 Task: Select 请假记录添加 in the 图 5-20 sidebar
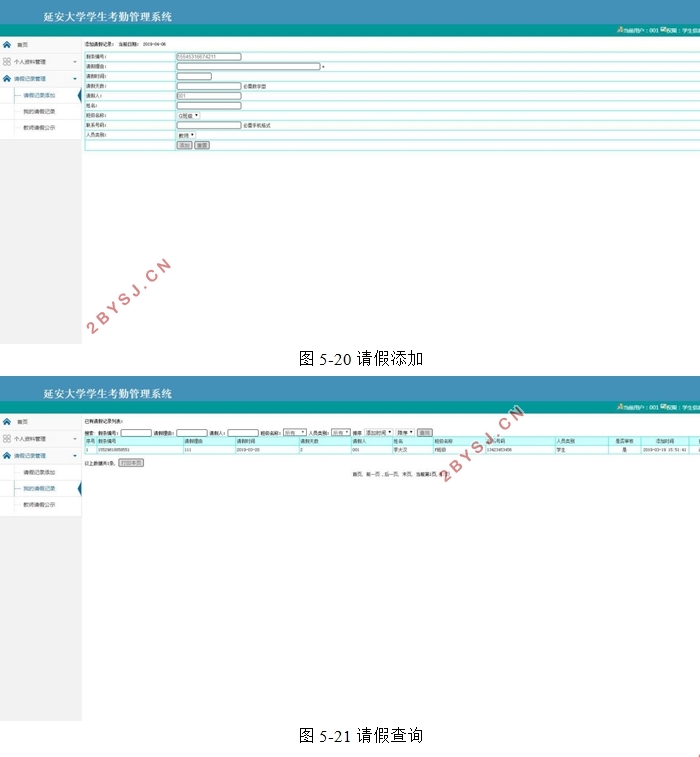(x=40, y=96)
